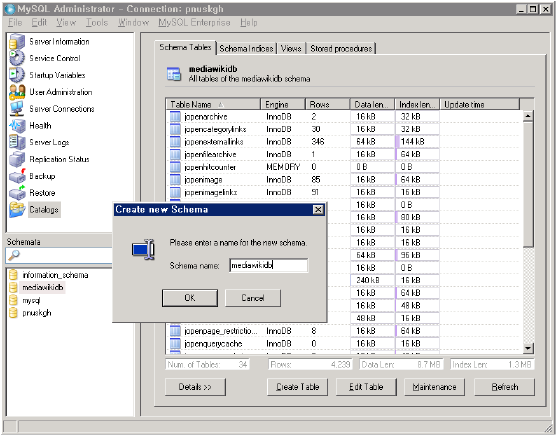Select the jopenimagelinks table row
Screen dimensions: 556x435
(344, 192)
